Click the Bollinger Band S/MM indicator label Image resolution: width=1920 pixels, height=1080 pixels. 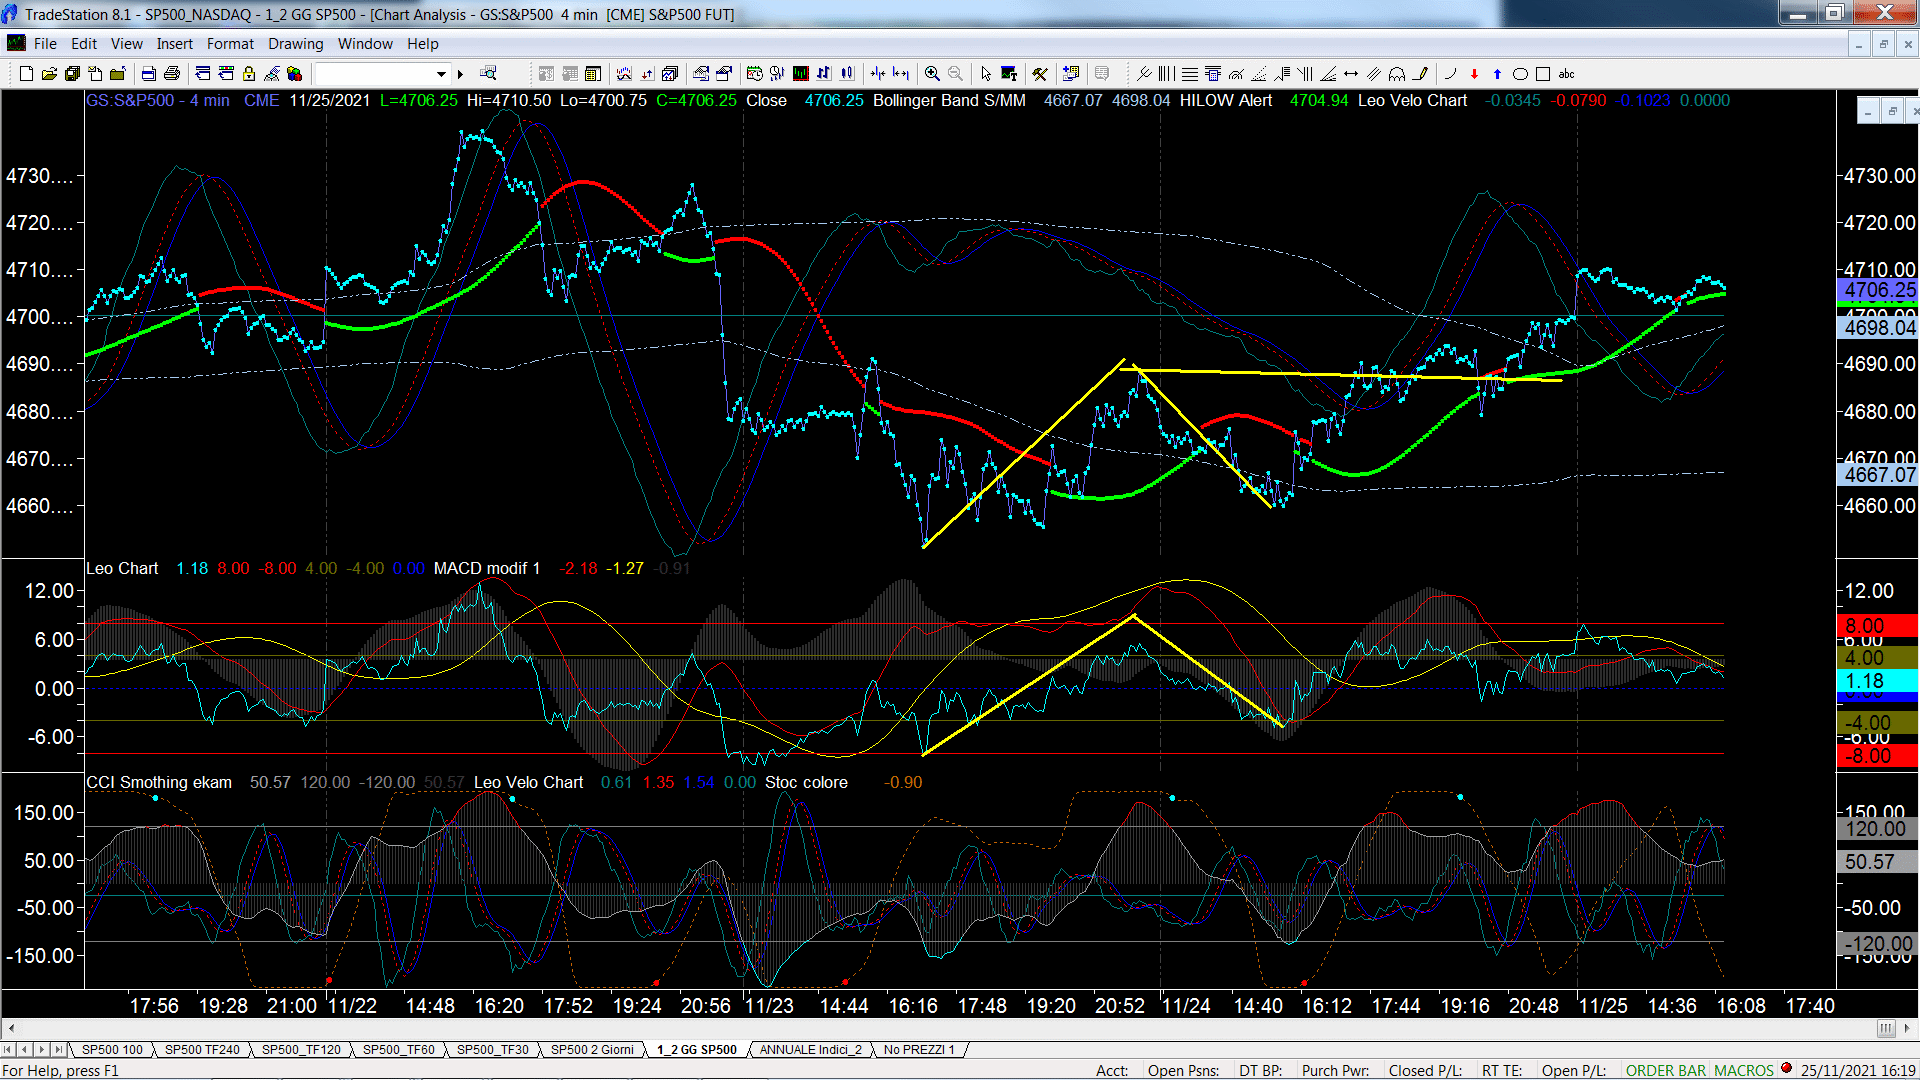[x=949, y=101]
